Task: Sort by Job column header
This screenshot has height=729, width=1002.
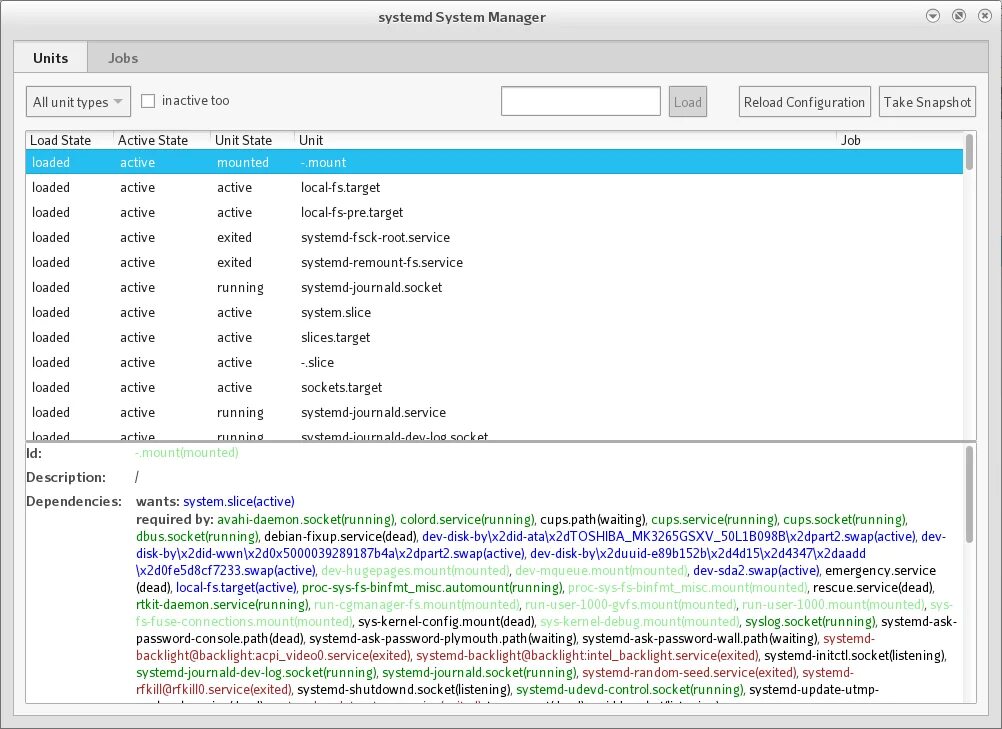Action: [x=900, y=140]
